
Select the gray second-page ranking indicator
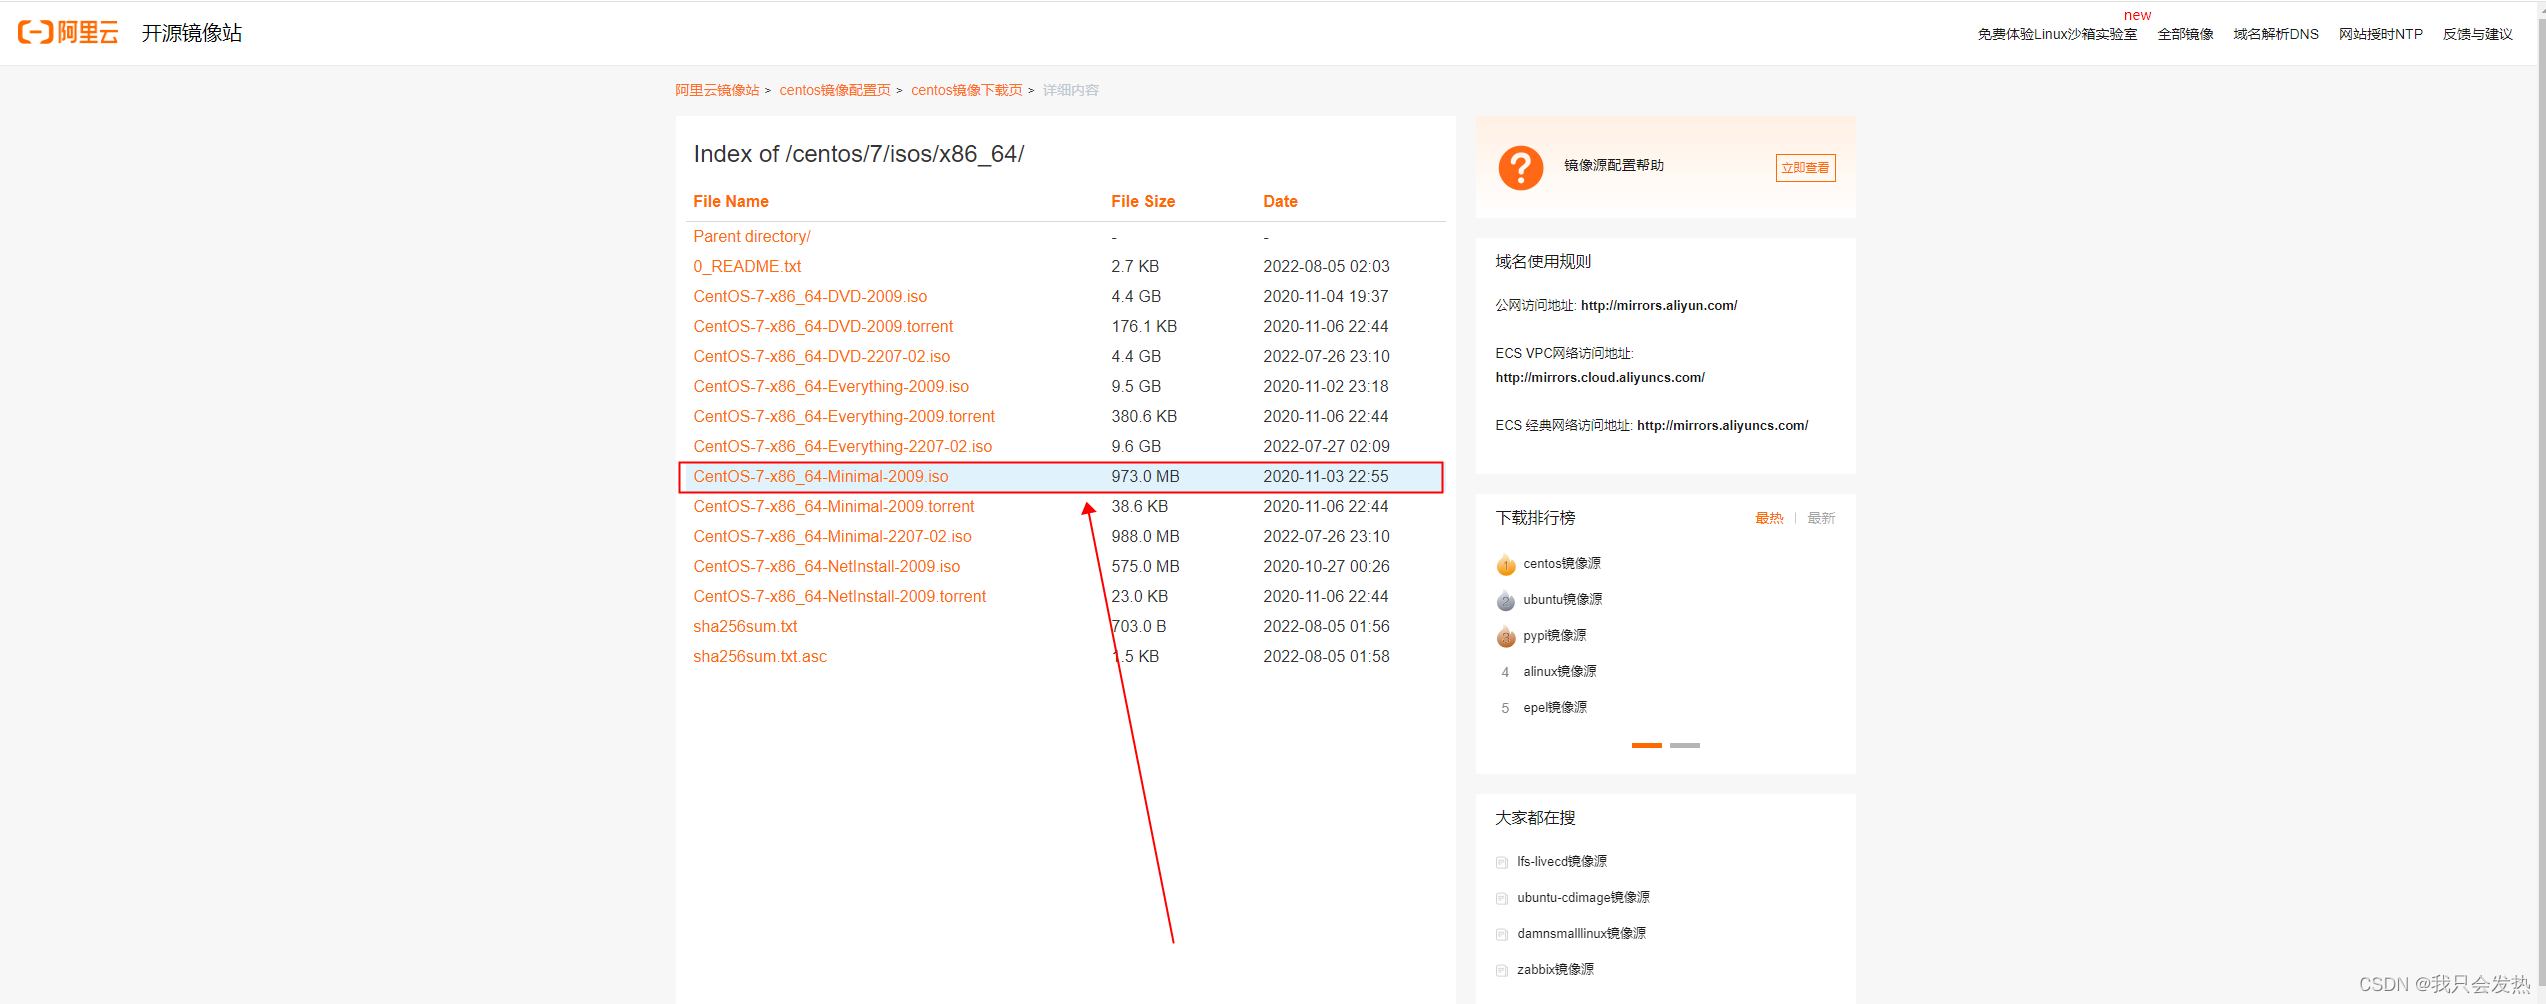1684,745
